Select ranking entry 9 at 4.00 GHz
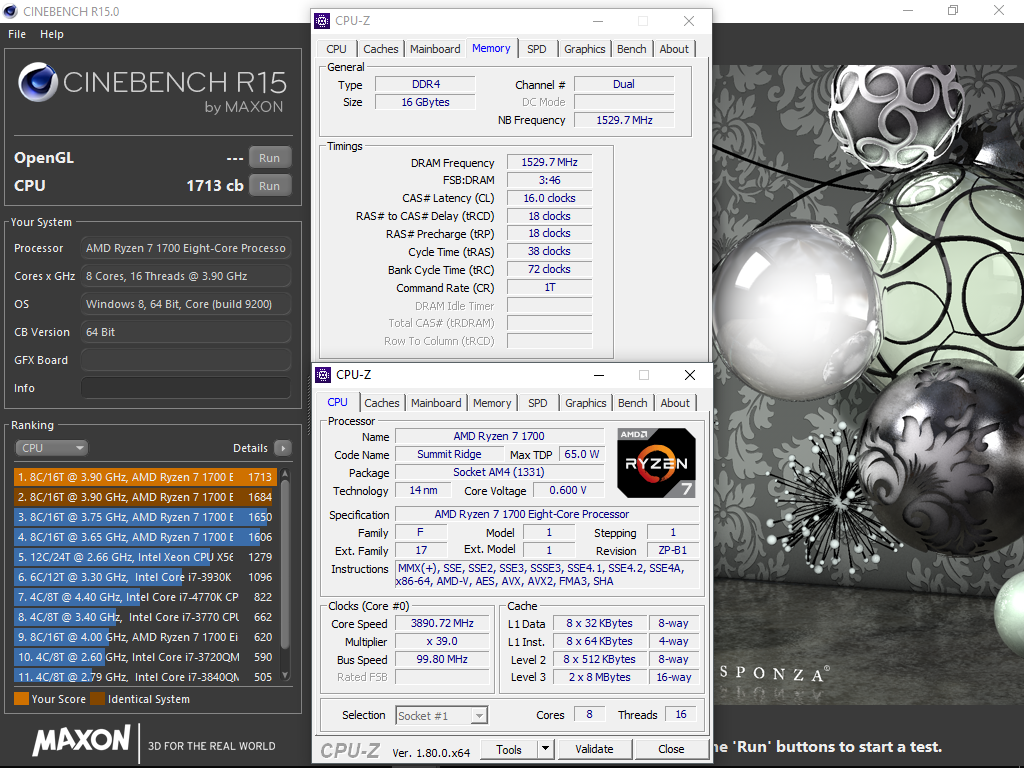The width and height of the screenshot is (1024, 768). pos(145,637)
